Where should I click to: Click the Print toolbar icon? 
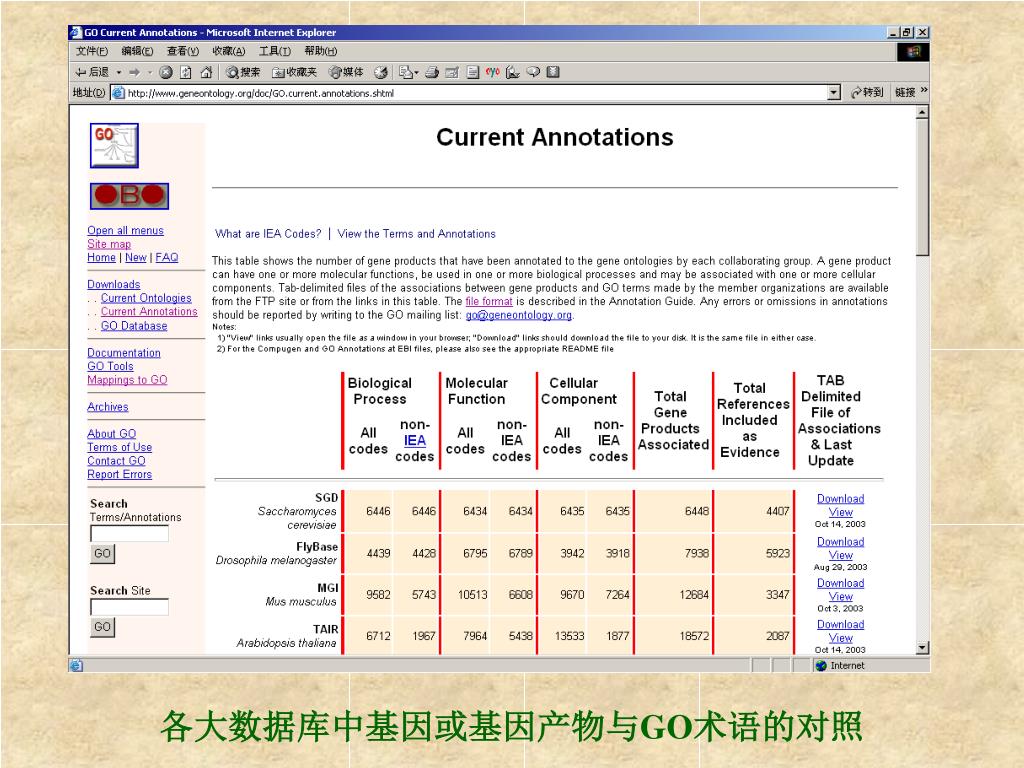[432, 72]
